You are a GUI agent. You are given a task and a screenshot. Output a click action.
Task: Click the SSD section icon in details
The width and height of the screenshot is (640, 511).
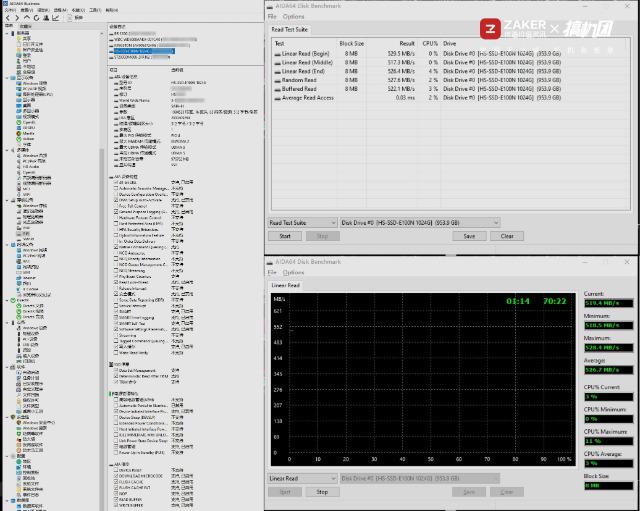coord(111,364)
